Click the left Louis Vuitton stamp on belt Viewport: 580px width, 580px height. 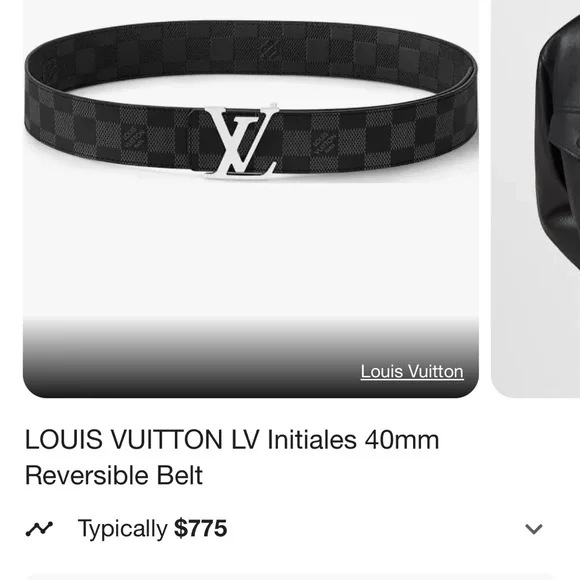(132, 138)
